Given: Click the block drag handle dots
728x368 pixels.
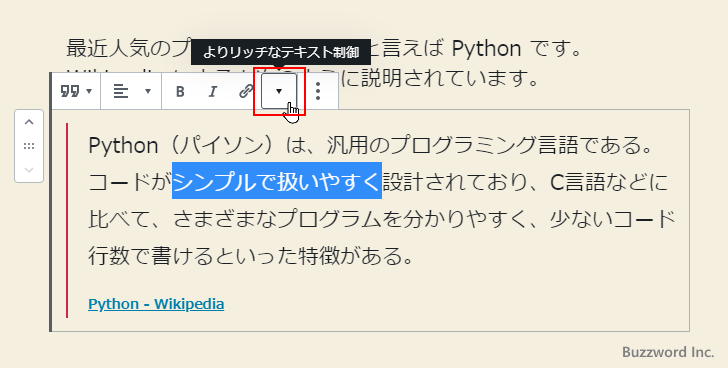Looking at the screenshot, I should click(29, 146).
